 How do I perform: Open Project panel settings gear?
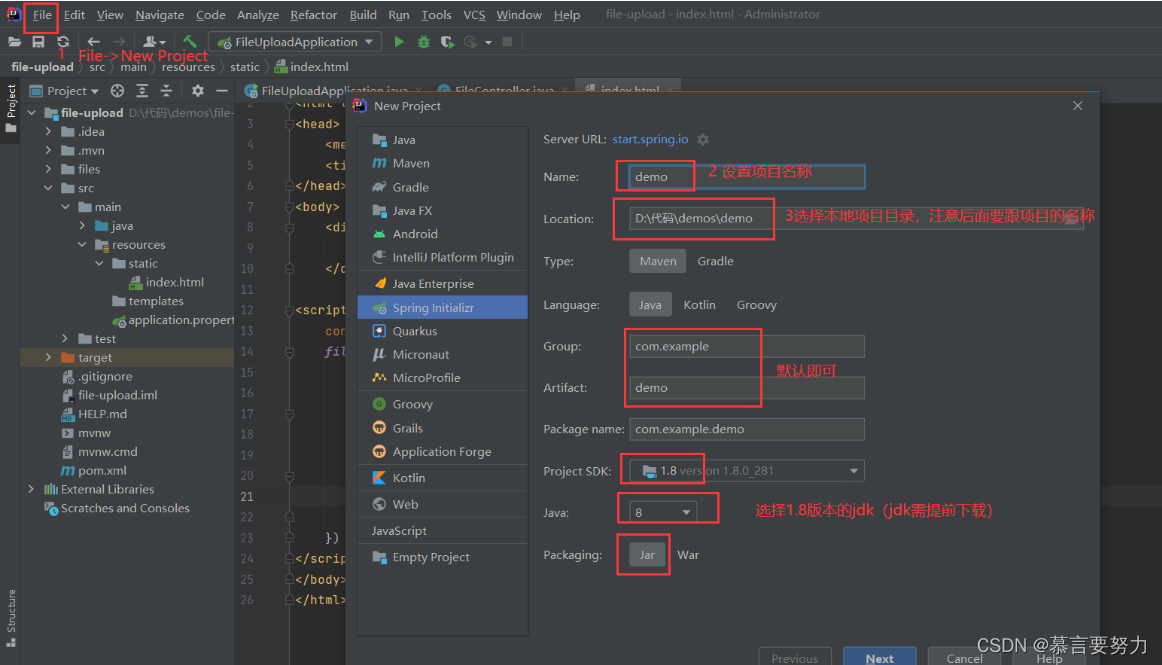point(197,91)
